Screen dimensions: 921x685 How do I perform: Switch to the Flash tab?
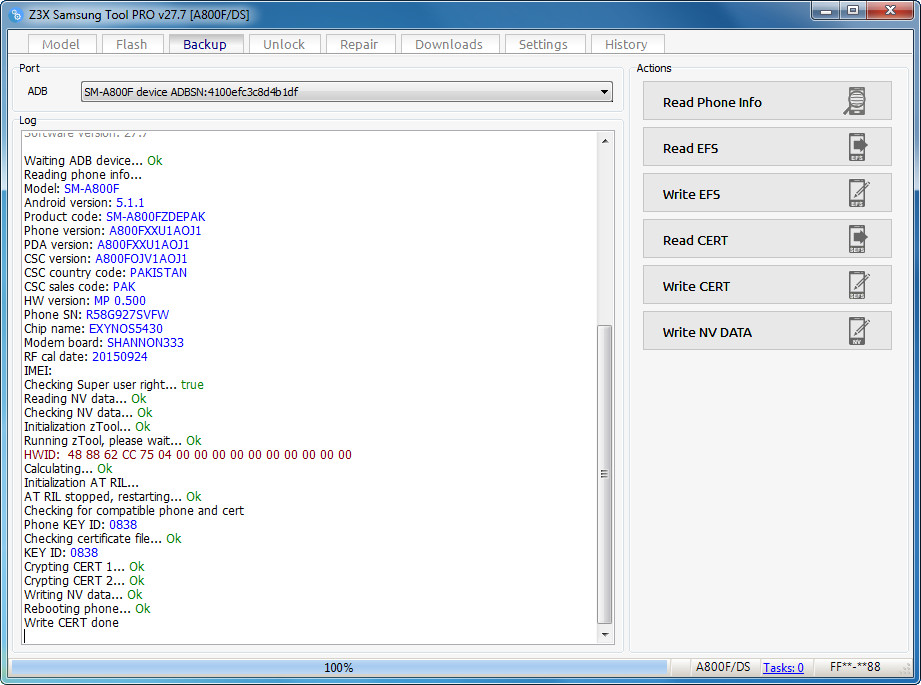tap(132, 44)
